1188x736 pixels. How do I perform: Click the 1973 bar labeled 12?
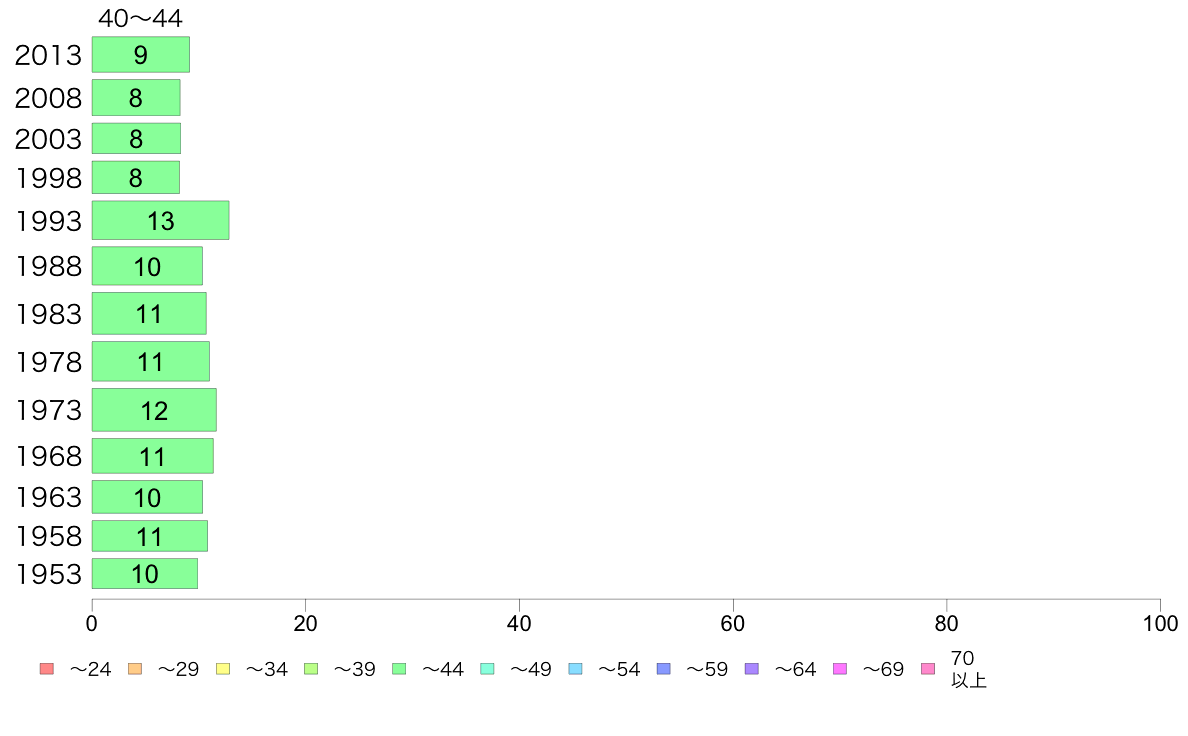[x=155, y=410]
